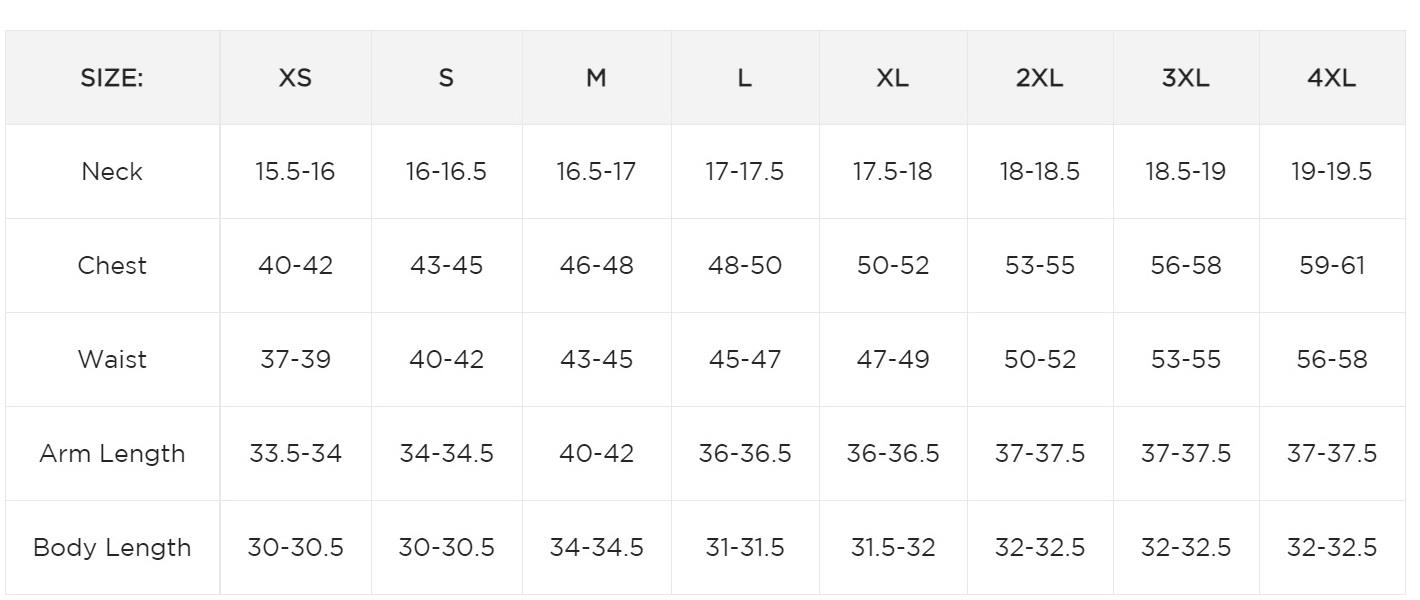Image resolution: width=1420 pixels, height=600 pixels.
Task: Select the M size column header
Action: [596, 78]
